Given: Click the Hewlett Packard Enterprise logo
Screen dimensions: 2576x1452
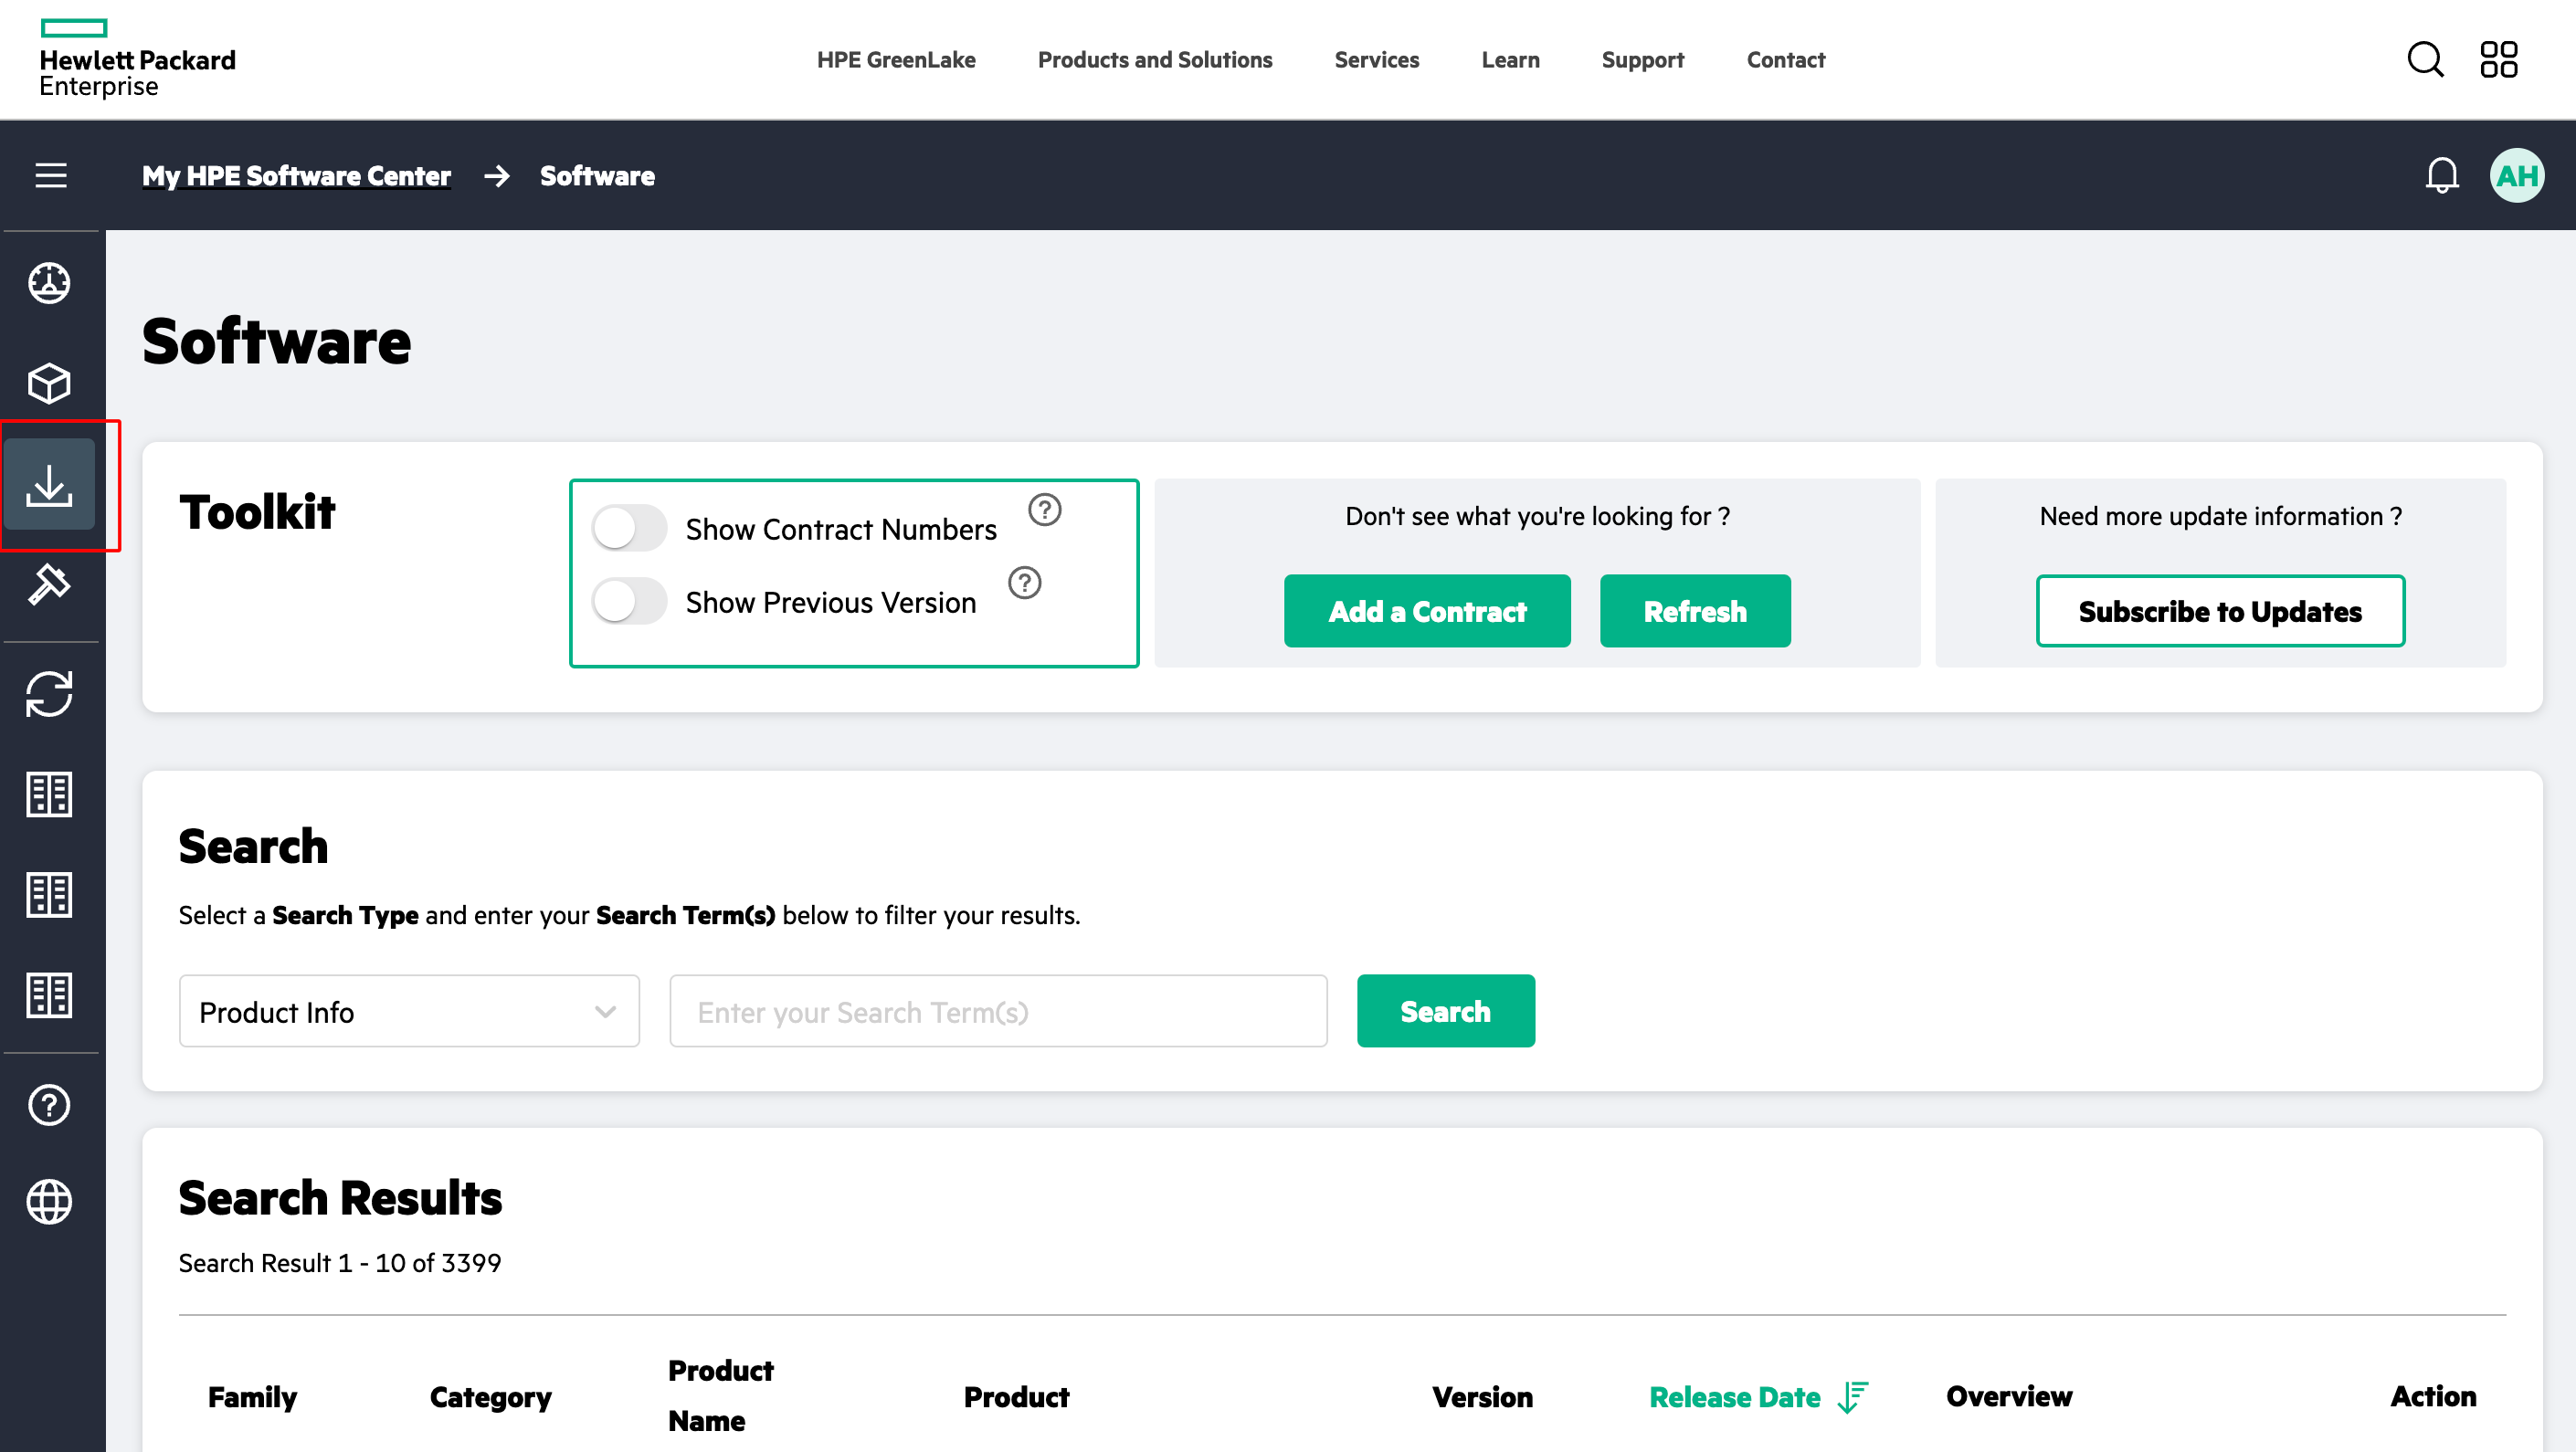Looking at the screenshot, I should pos(137,59).
